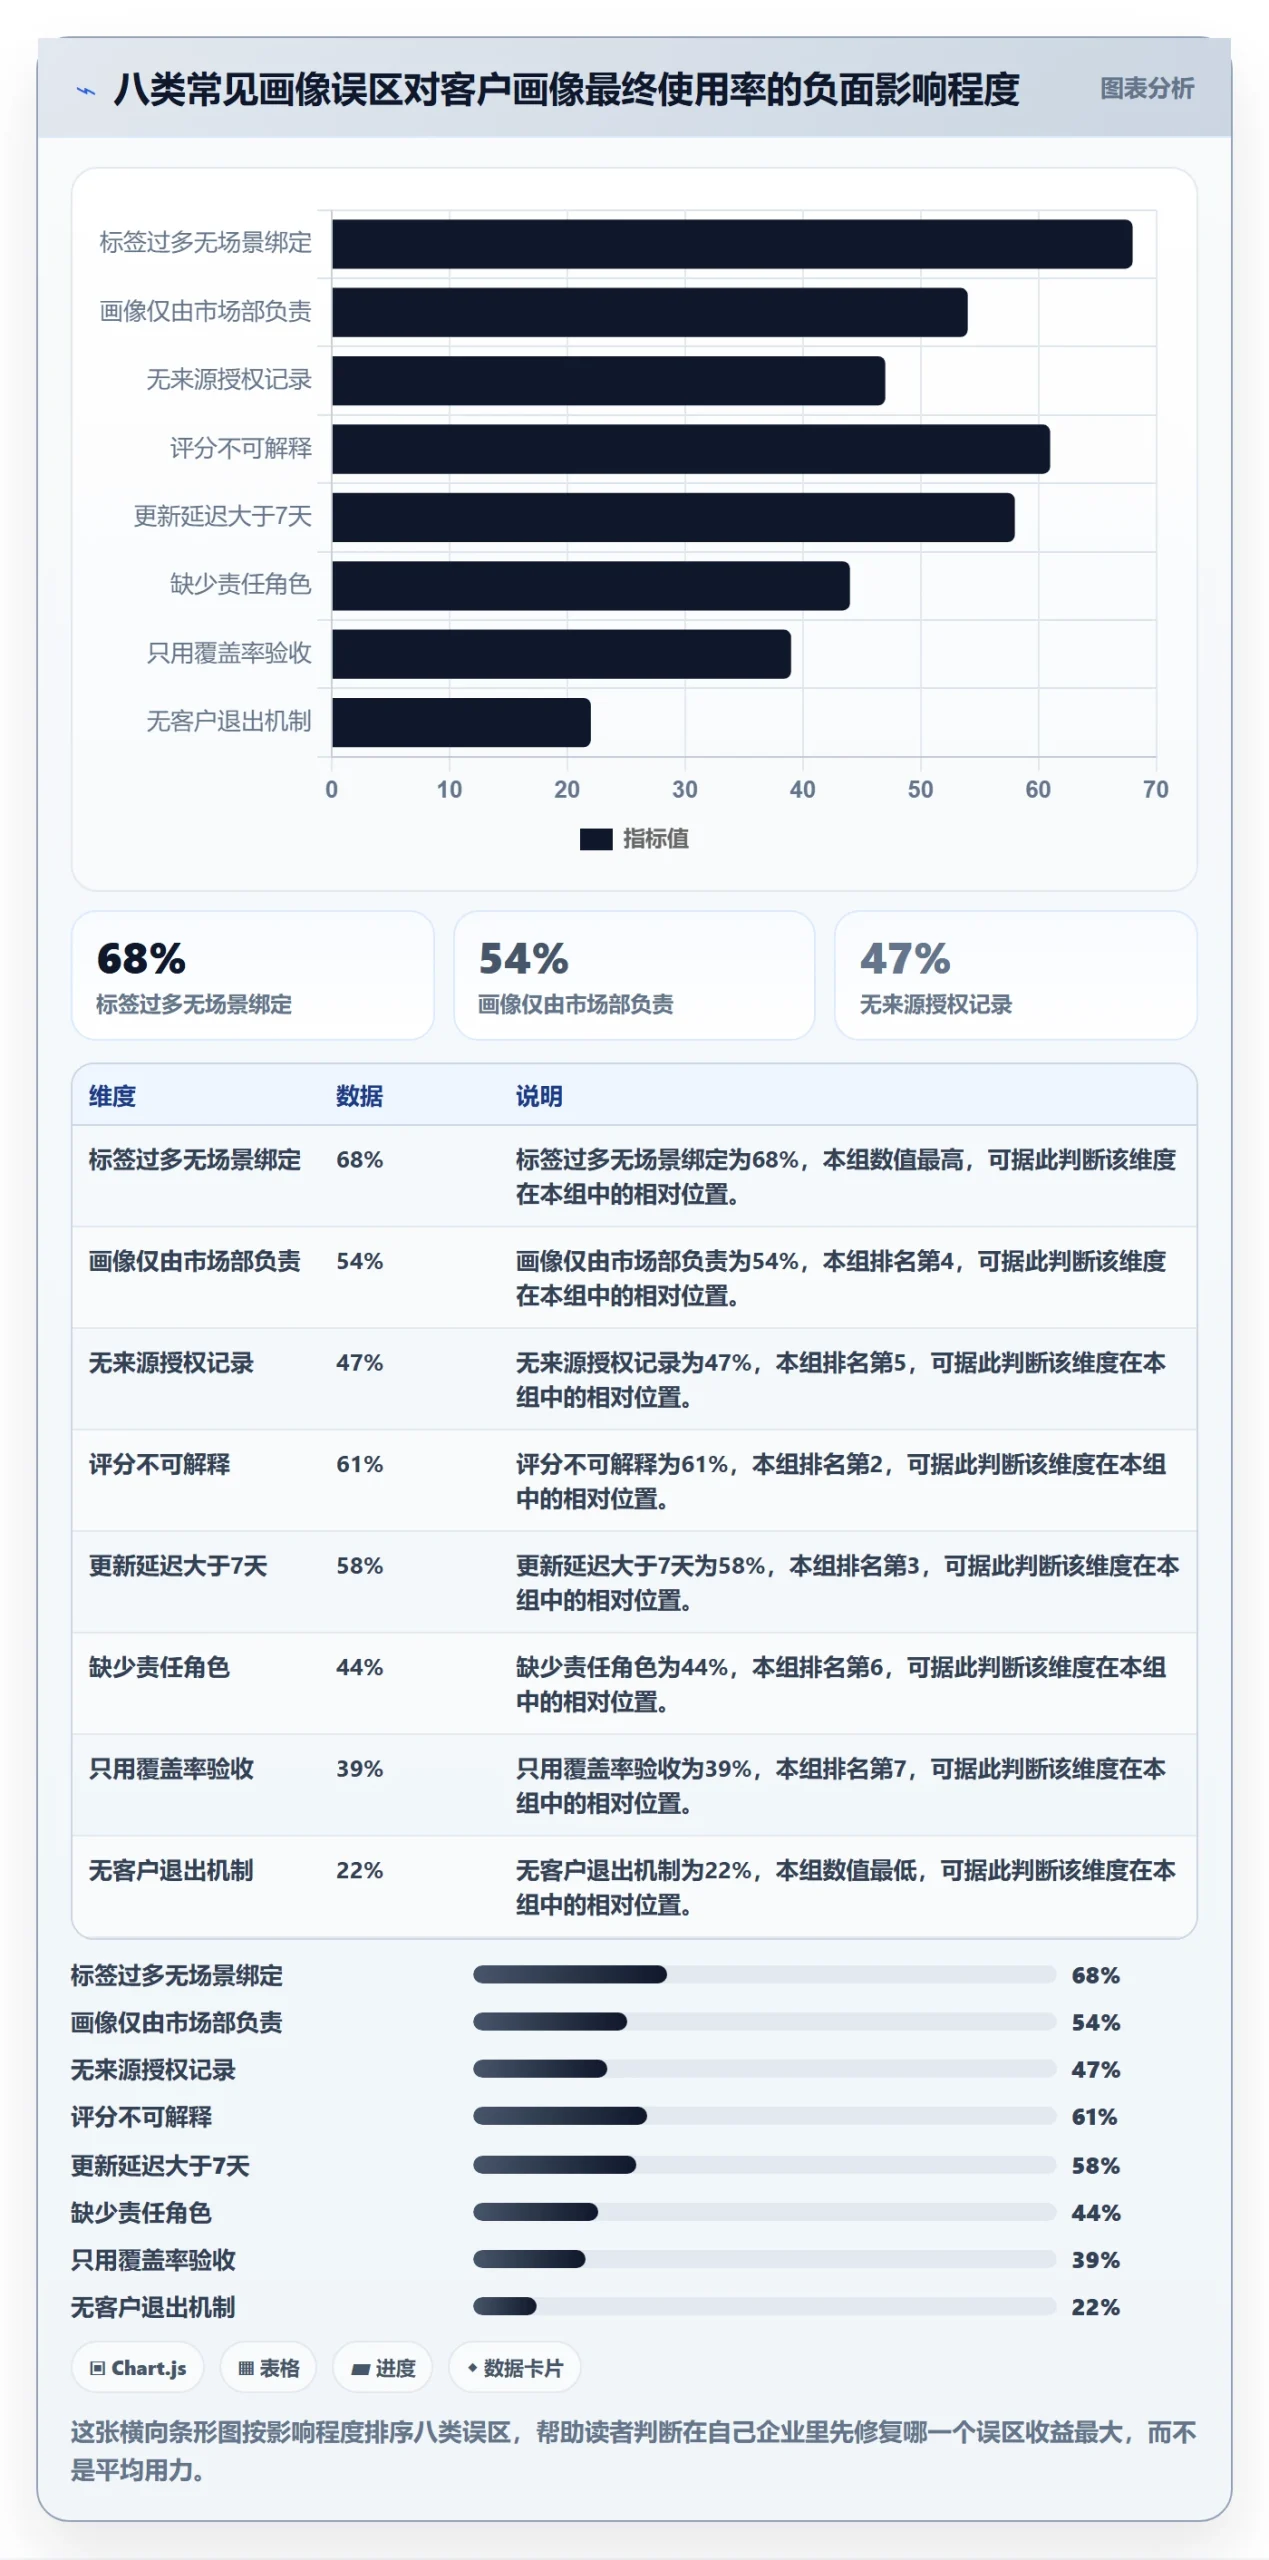This screenshot has width=1269, height=2560.
Task: Click the 画像仅由市场部负责 chart bar
Action: (x=650, y=312)
